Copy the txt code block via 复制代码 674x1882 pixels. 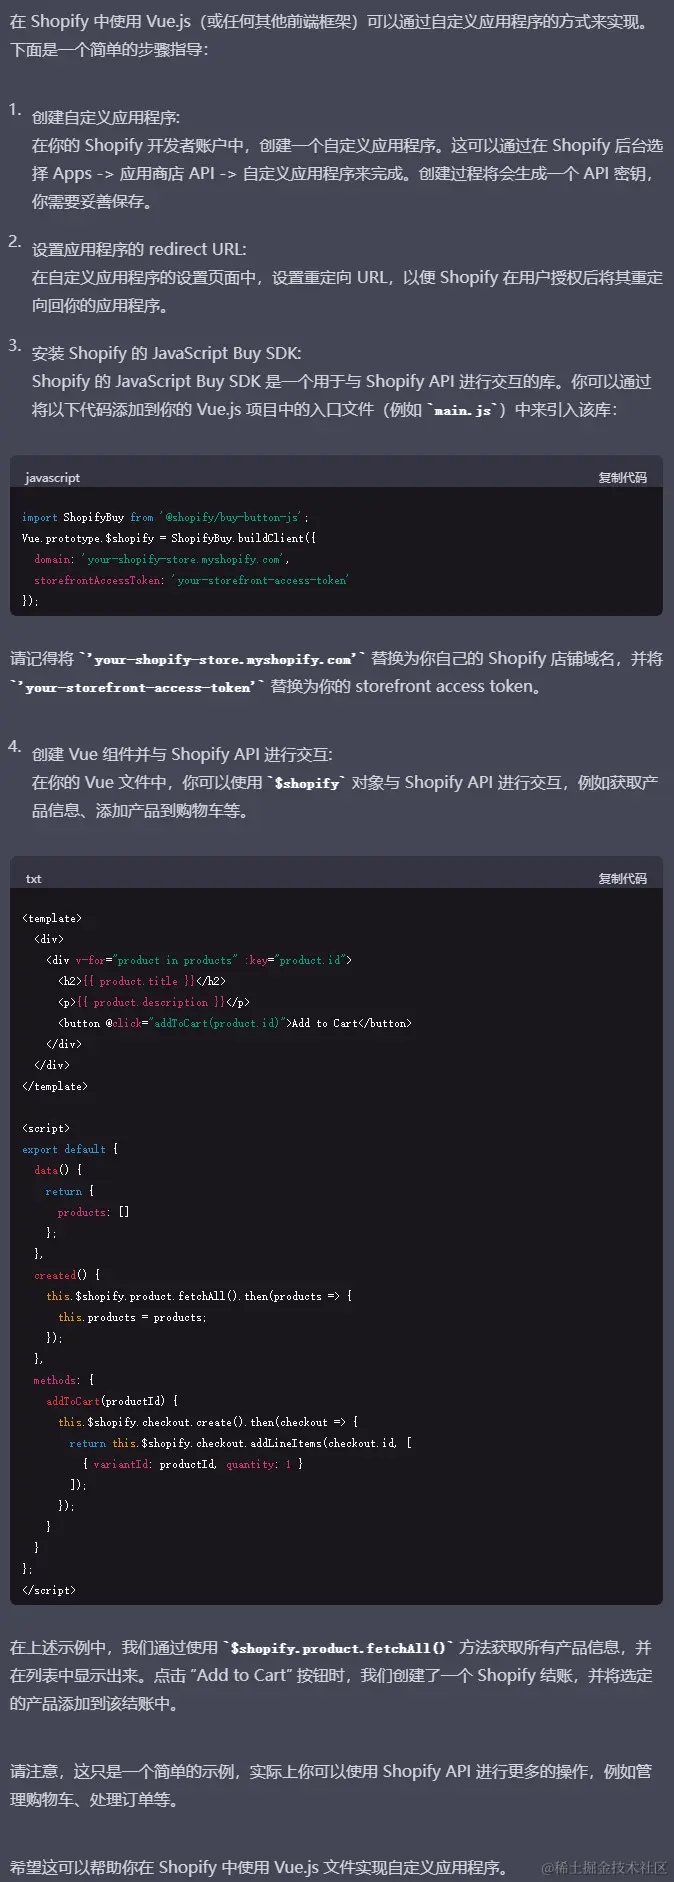[622, 879]
